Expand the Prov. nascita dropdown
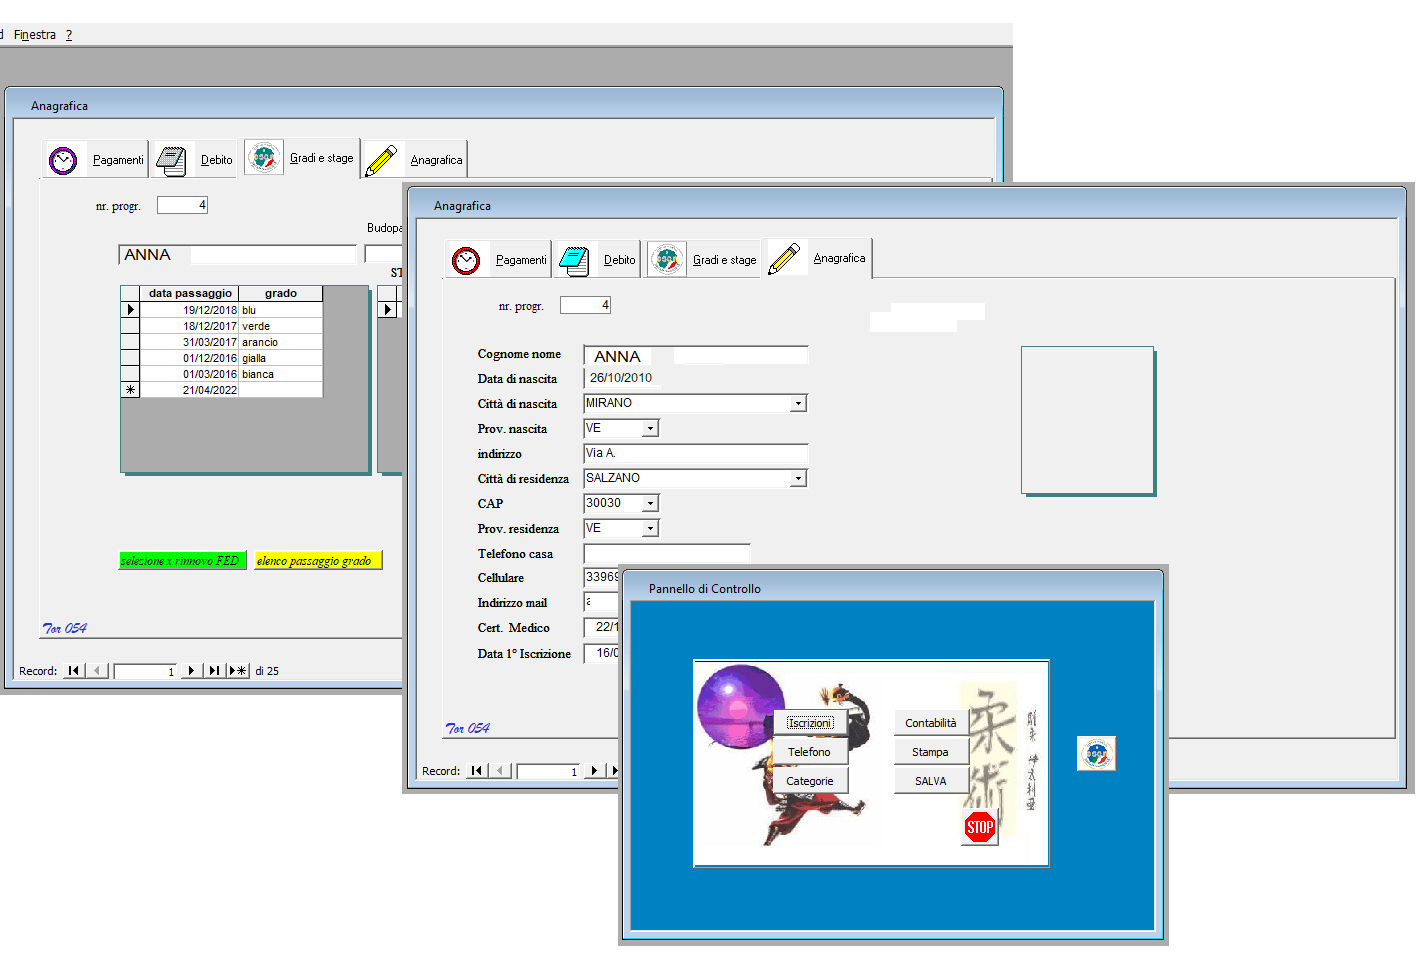The height and width of the screenshot is (960, 1426). [650, 429]
